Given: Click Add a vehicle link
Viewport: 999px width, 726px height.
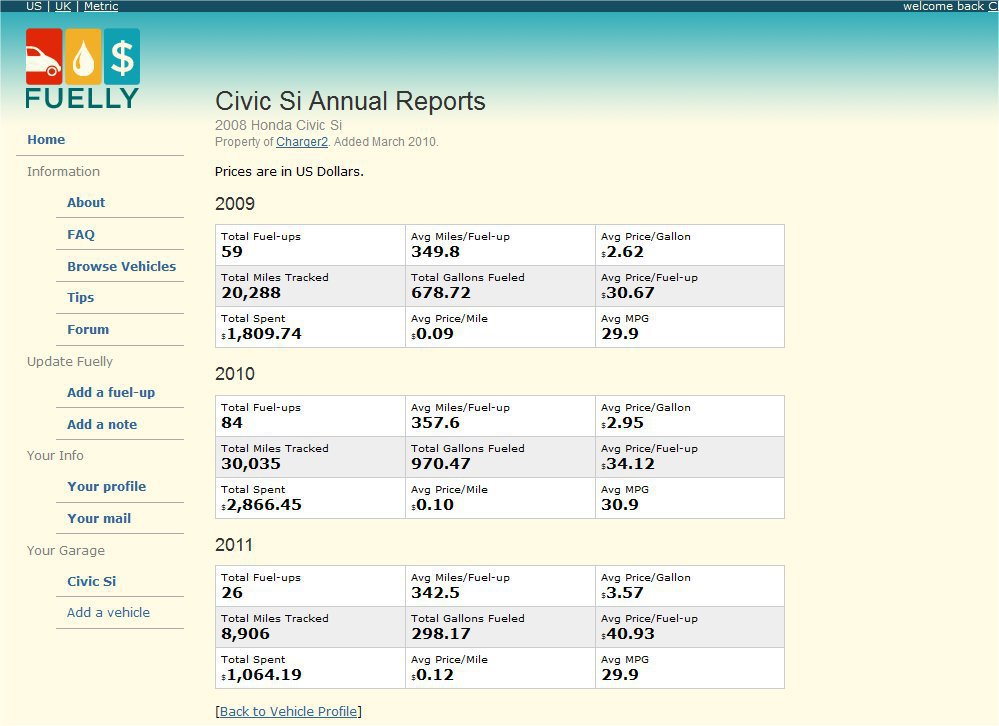Looking at the screenshot, I should point(108,612).
